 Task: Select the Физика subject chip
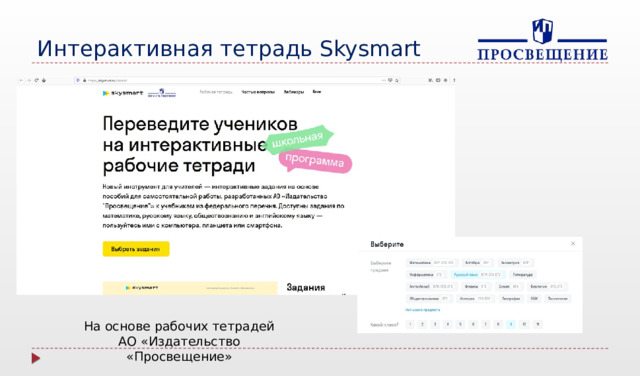click(476, 286)
